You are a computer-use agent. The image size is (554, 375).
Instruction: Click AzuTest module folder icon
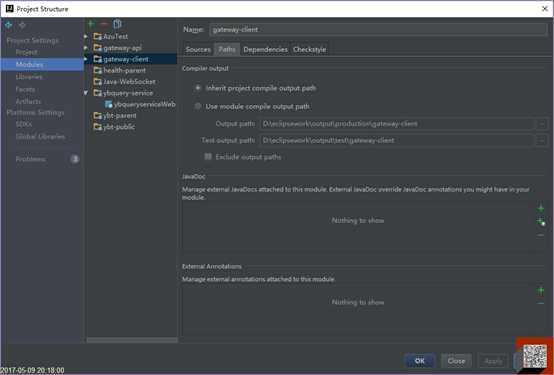(98, 36)
